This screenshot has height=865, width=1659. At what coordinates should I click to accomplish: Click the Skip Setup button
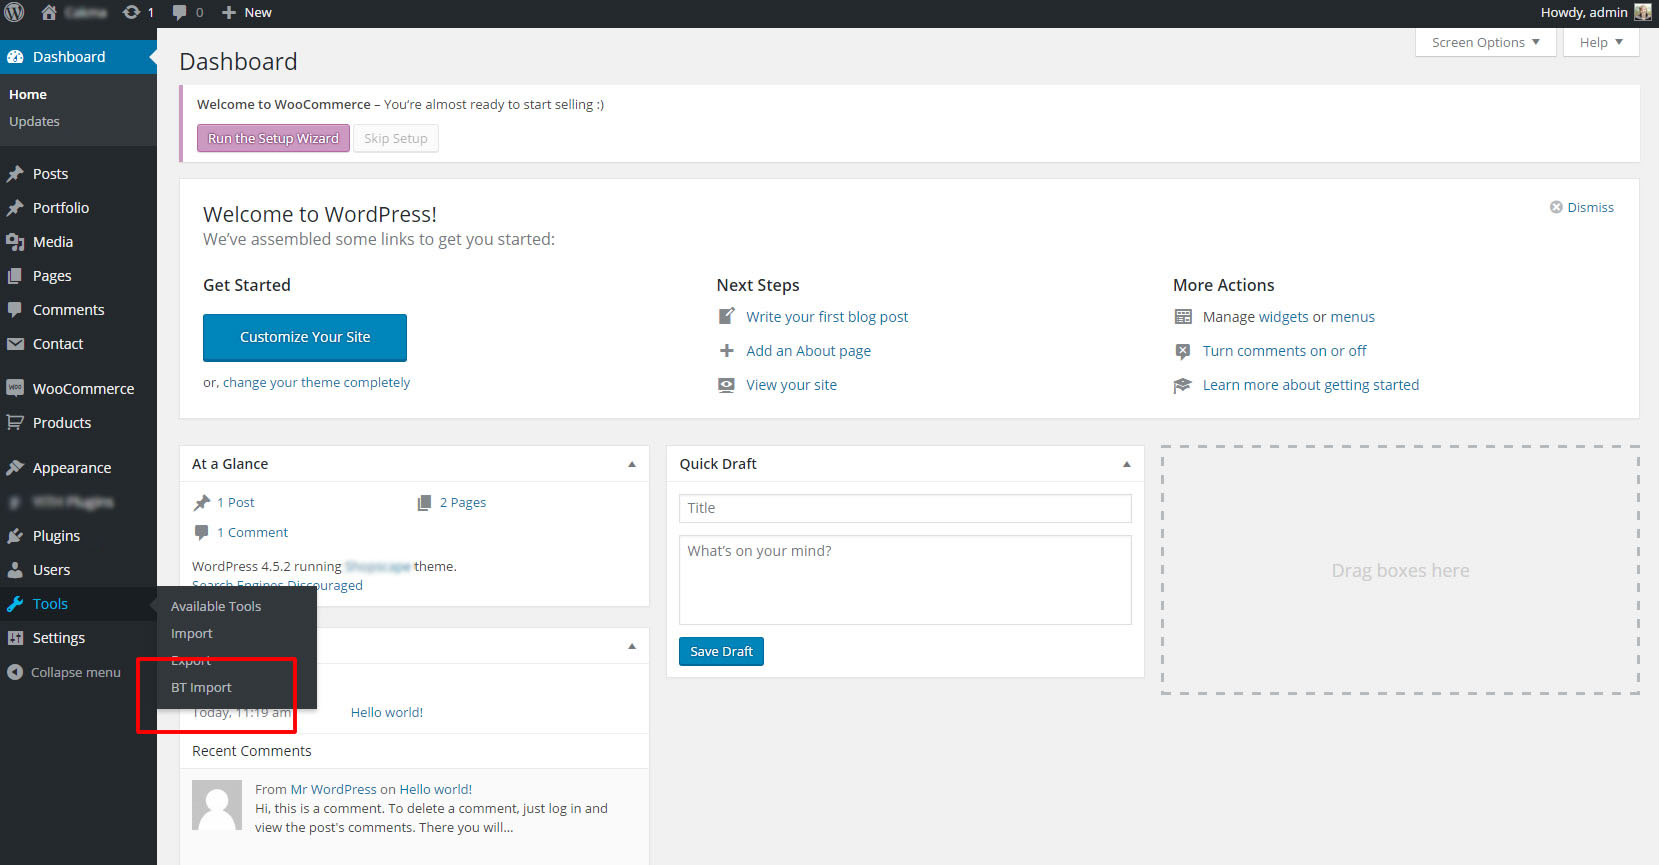coord(396,138)
